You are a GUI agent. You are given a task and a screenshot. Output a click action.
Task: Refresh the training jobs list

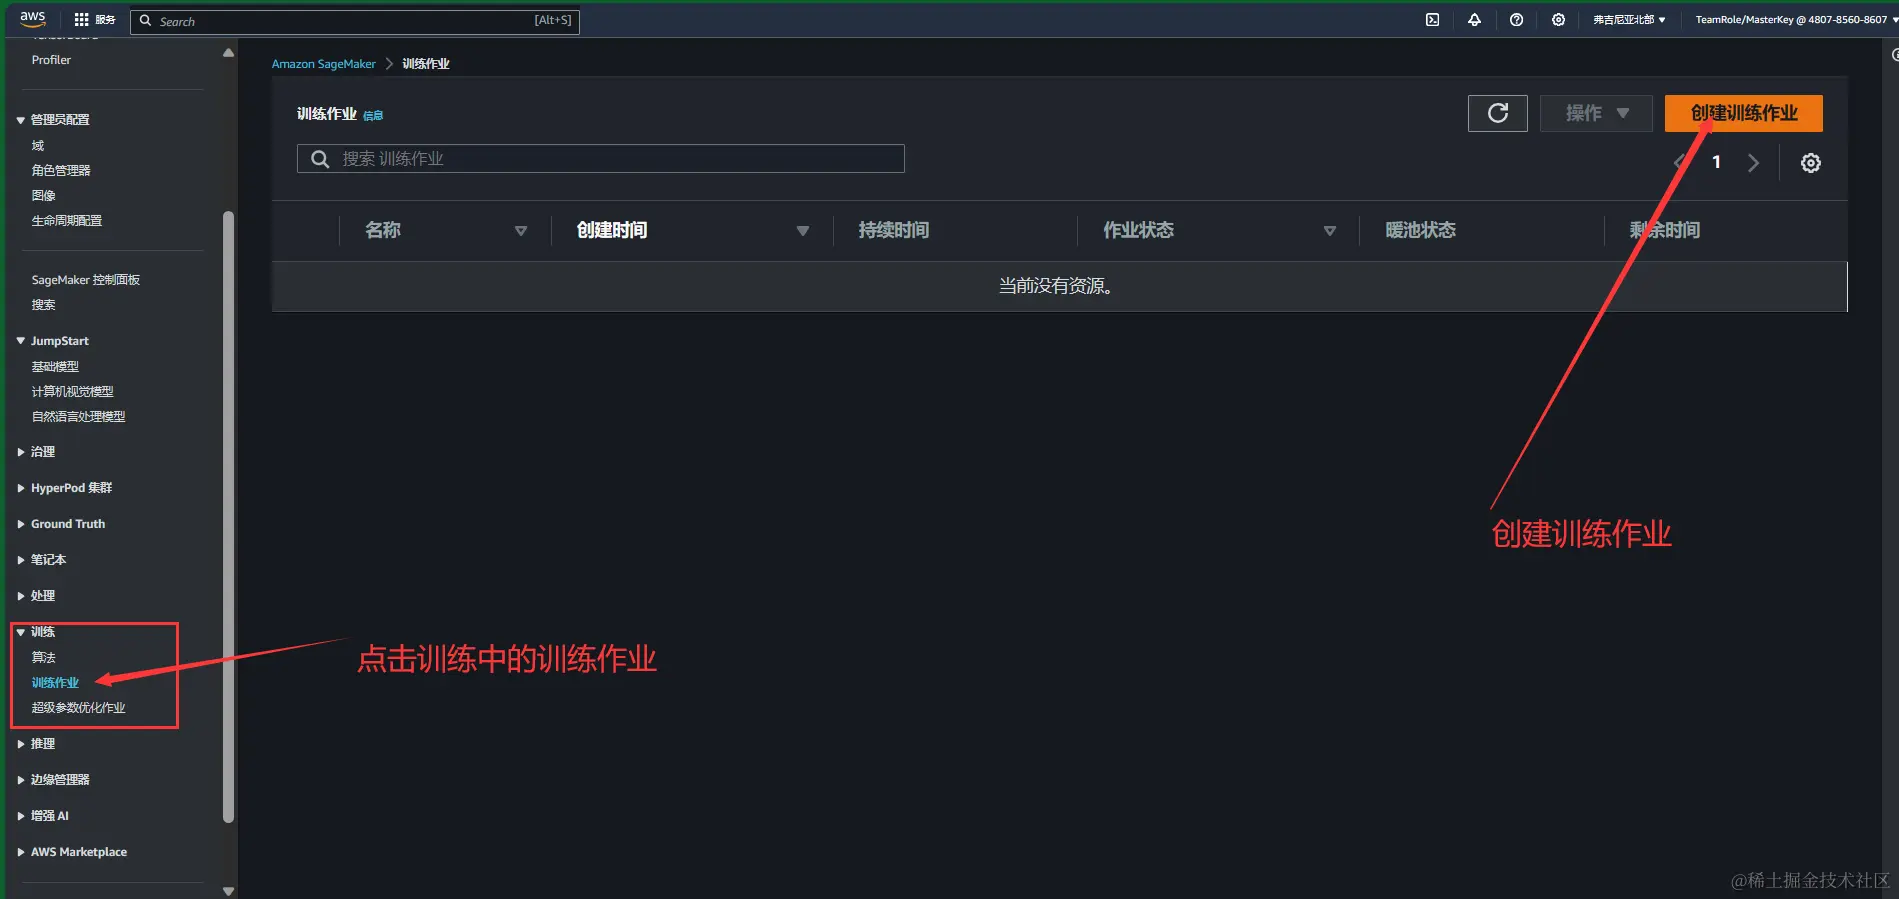[x=1497, y=113]
